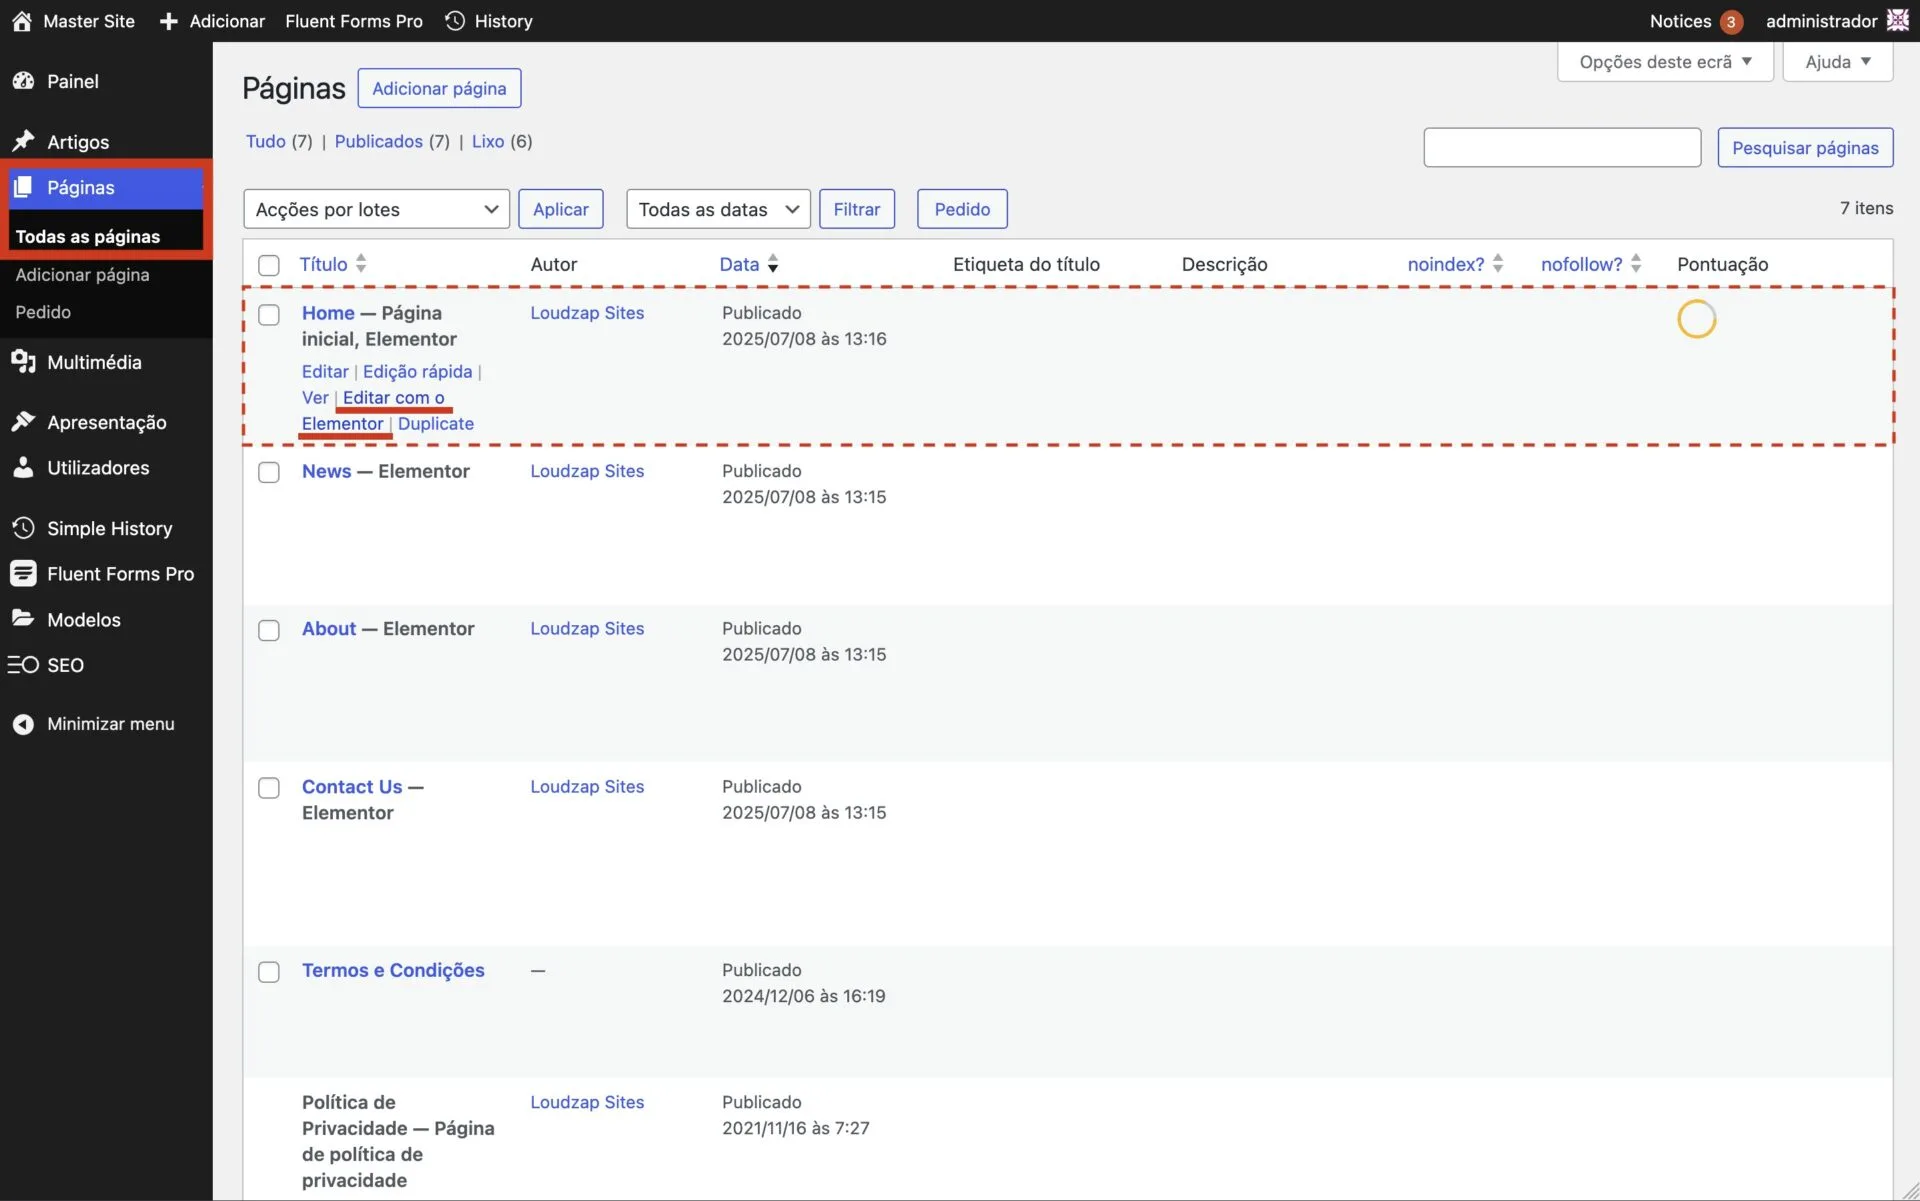Image resolution: width=1920 pixels, height=1201 pixels.
Task: Click the Painel dashboard icon
Action: pyautogui.click(x=23, y=81)
